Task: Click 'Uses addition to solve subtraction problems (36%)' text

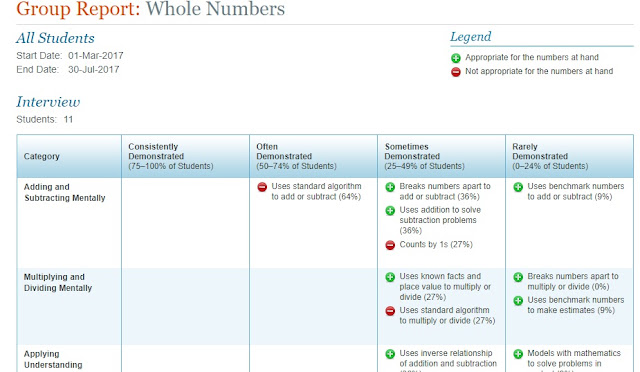Action: (440, 220)
